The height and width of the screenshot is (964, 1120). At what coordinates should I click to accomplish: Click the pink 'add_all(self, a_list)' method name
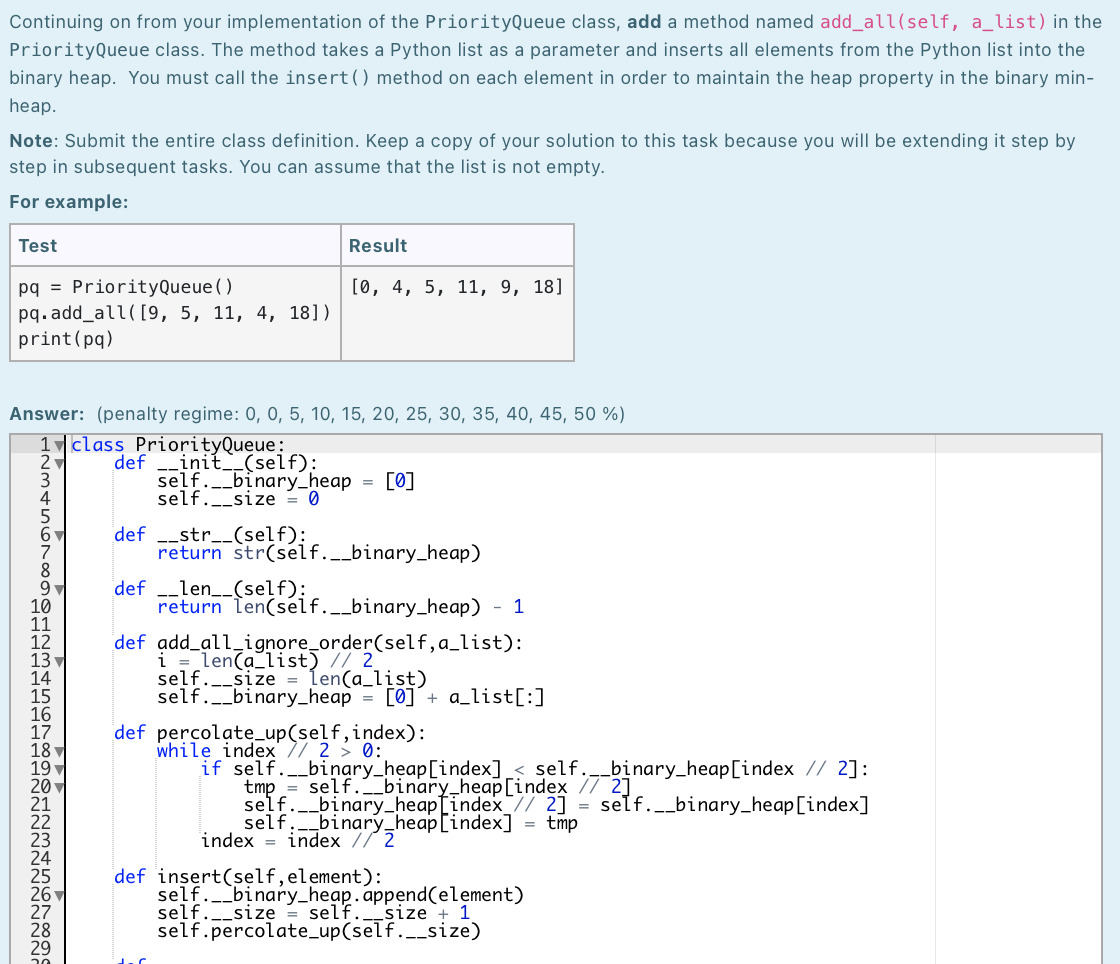(x=932, y=22)
